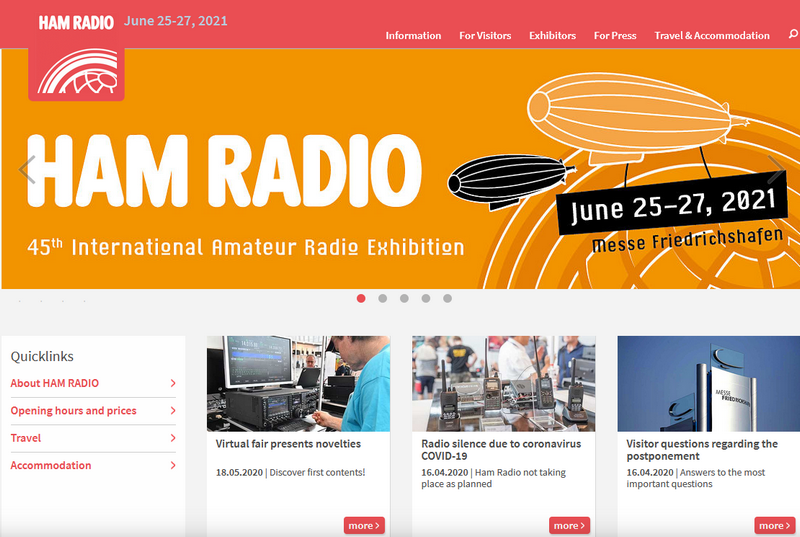
Task: Click the HAM RADIO dome logo
Action: tap(77, 72)
